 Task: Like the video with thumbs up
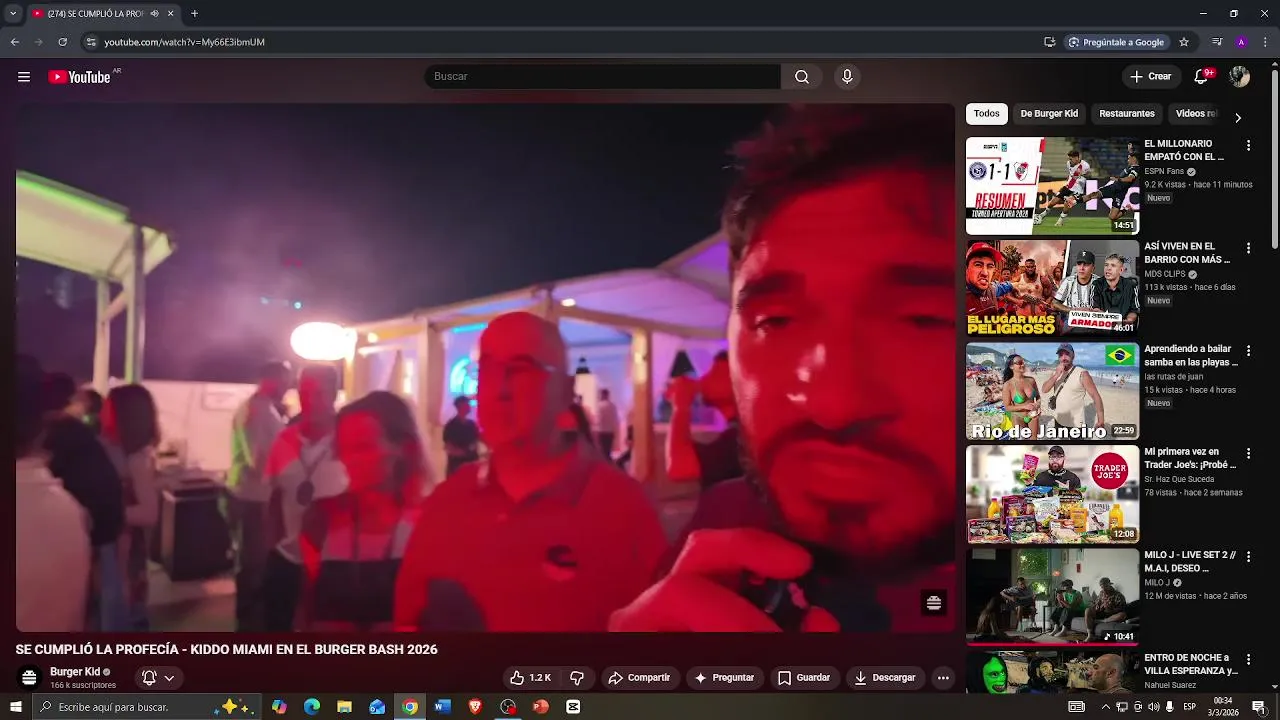point(531,678)
